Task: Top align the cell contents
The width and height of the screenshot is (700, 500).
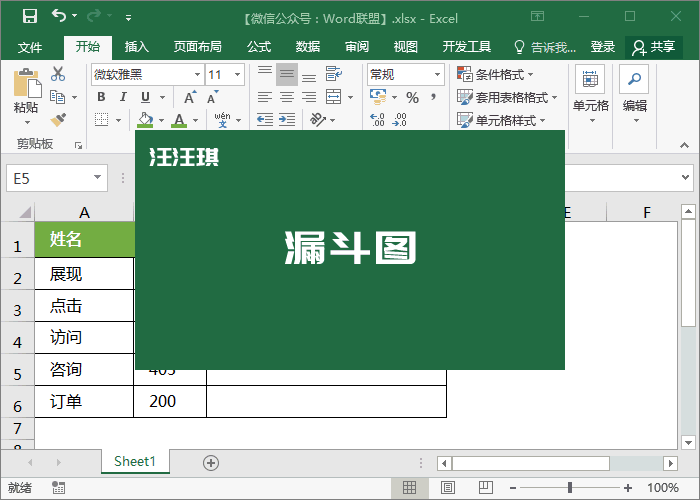Action: point(265,73)
